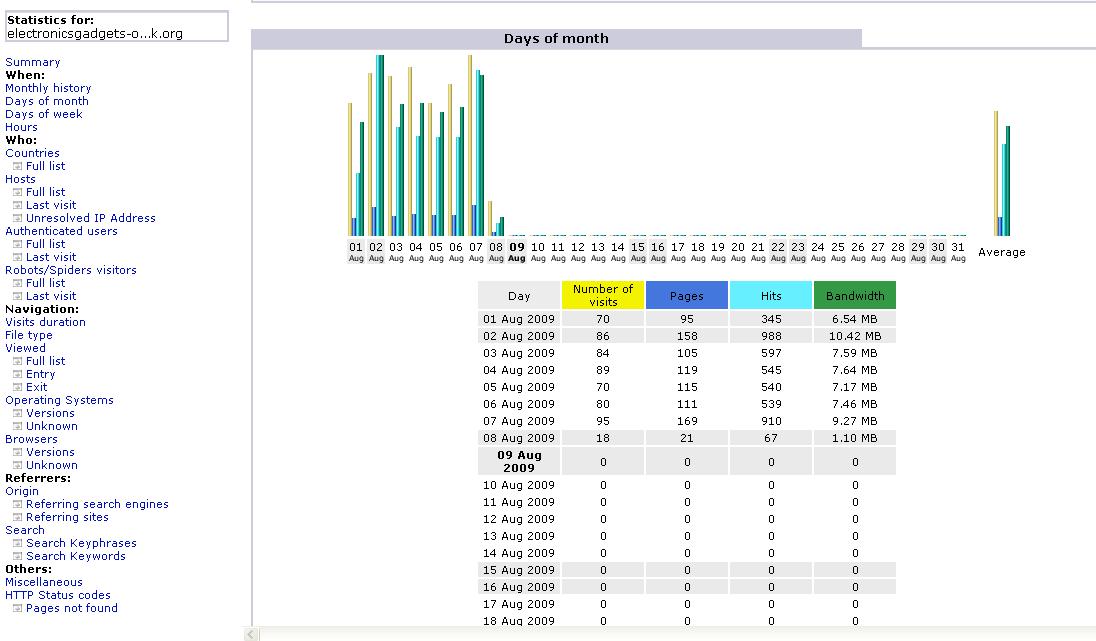Viewport: 1096px width, 641px height.
Task: View the Visits duration report
Action: pyautogui.click(x=45, y=322)
